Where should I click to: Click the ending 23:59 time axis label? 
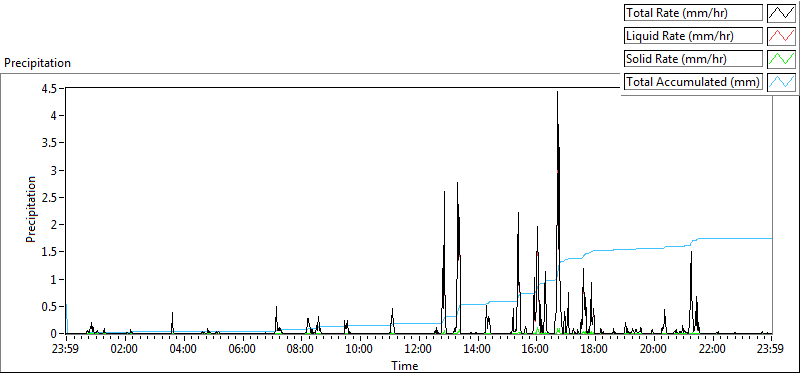click(771, 350)
